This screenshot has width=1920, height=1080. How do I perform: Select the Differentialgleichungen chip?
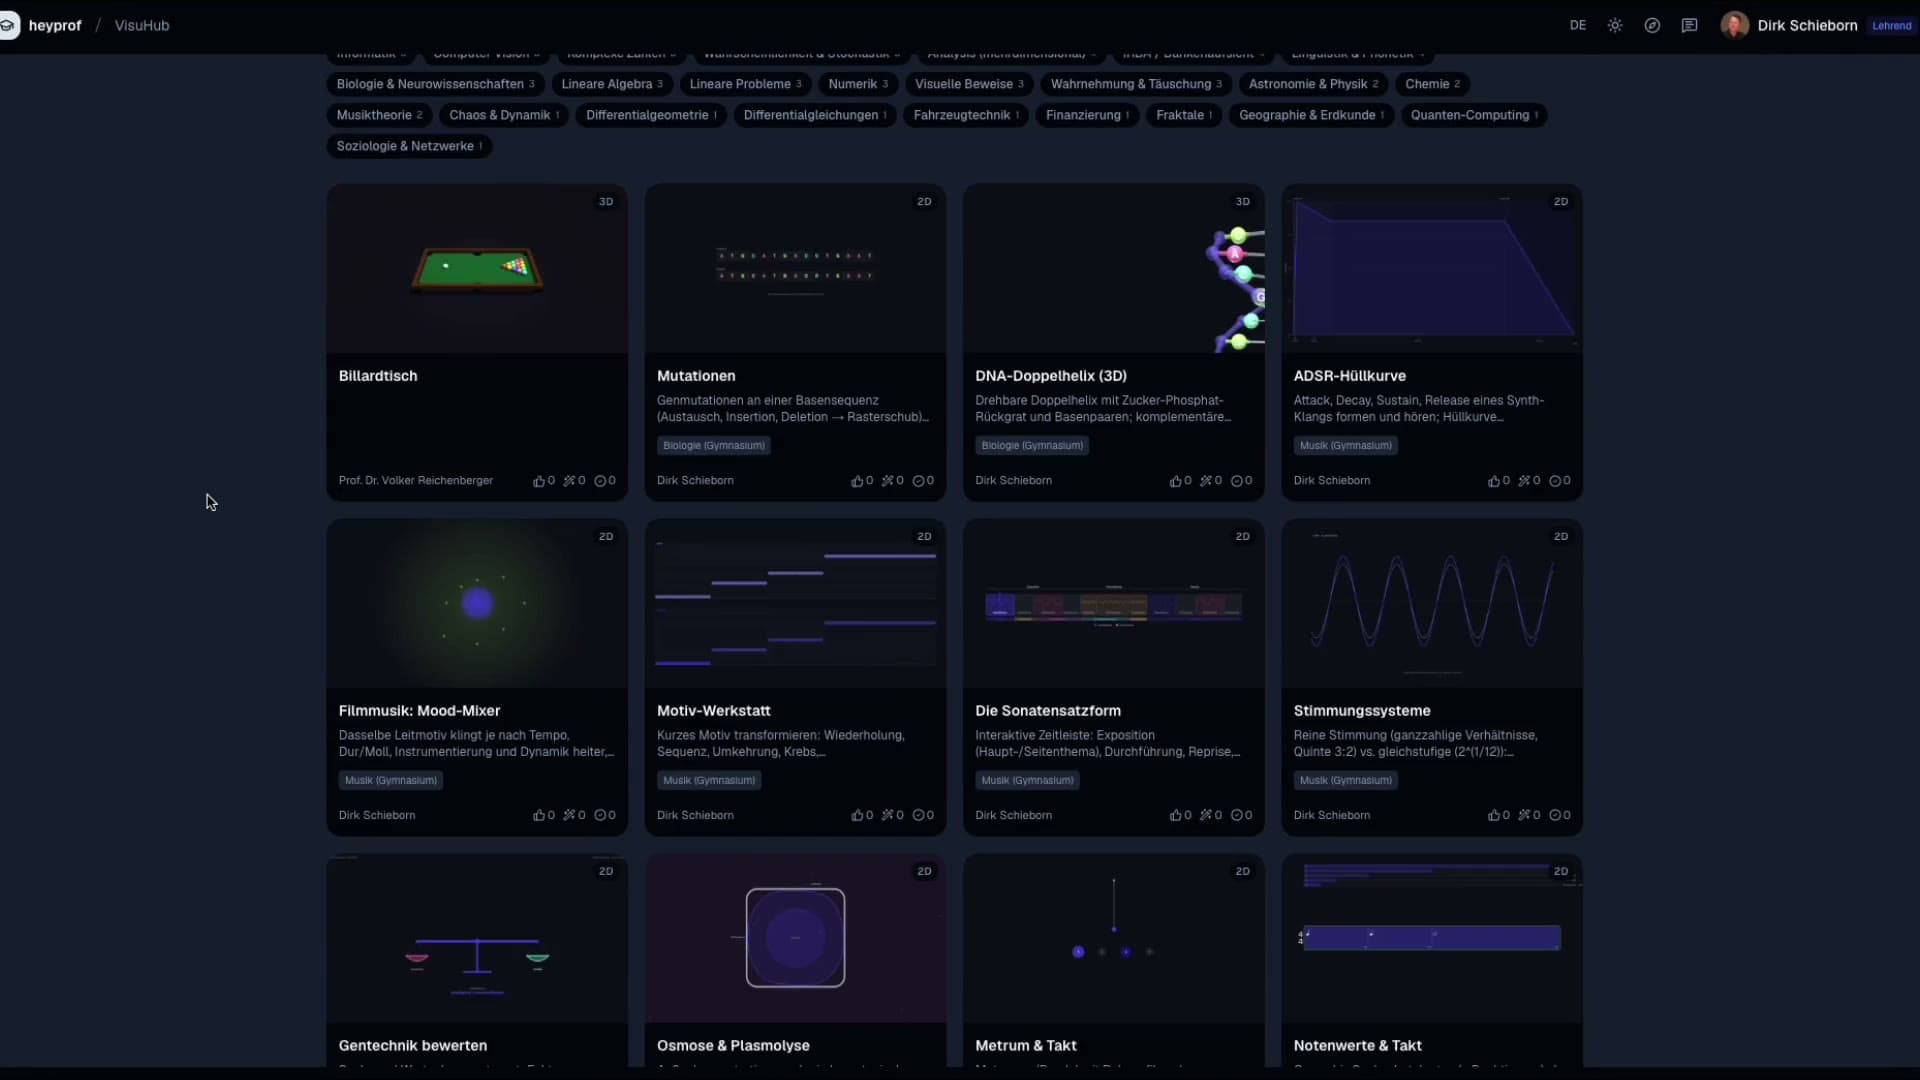click(815, 115)
